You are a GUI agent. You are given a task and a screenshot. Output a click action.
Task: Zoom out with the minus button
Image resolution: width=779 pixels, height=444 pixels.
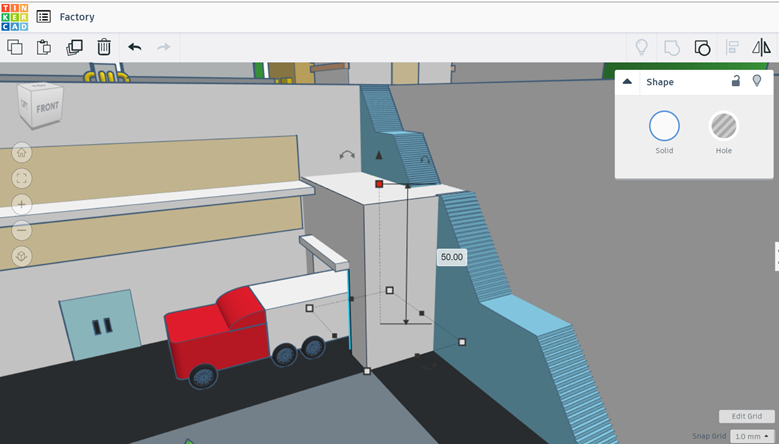coord(21,230)
